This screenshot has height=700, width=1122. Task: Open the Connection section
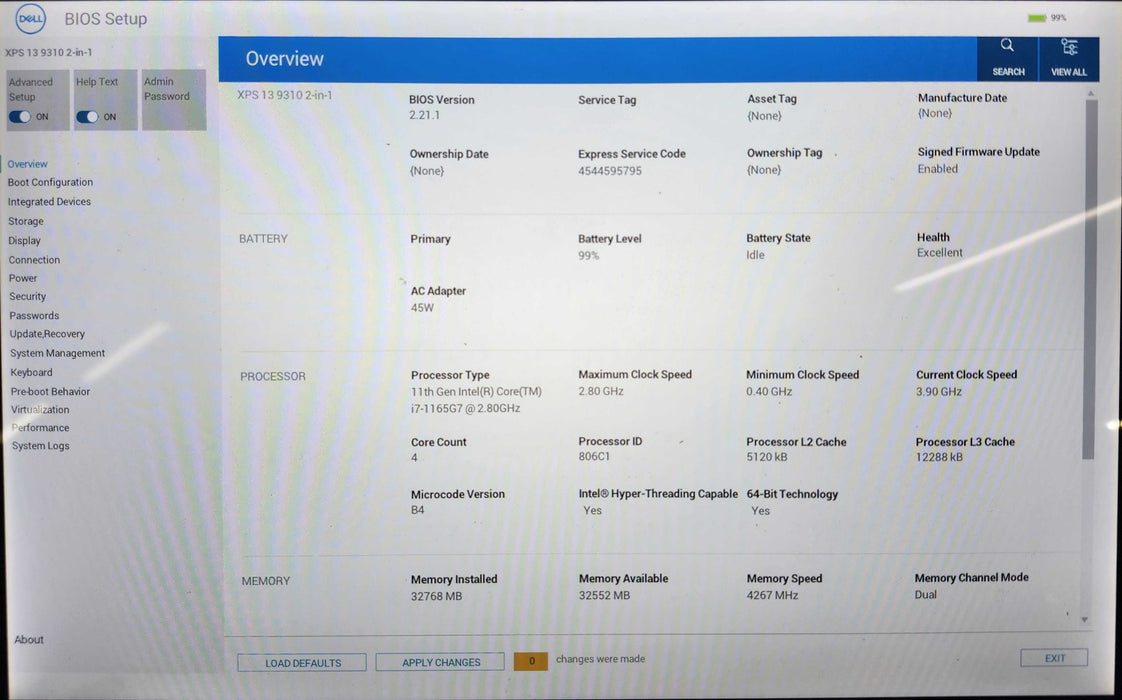point(34,260)
